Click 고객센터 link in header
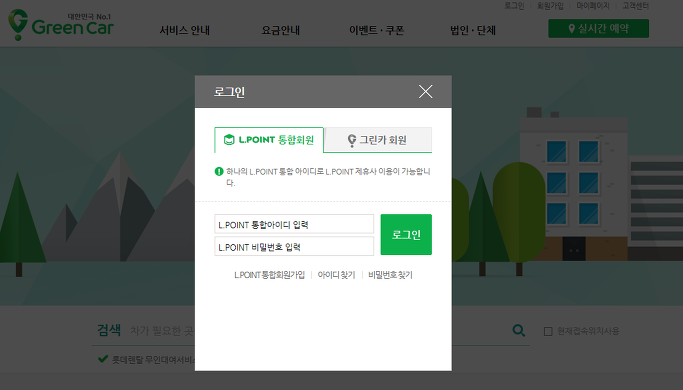Image resolution: width=683 pixels, height=390 pixels. click(x=636, y=6)
